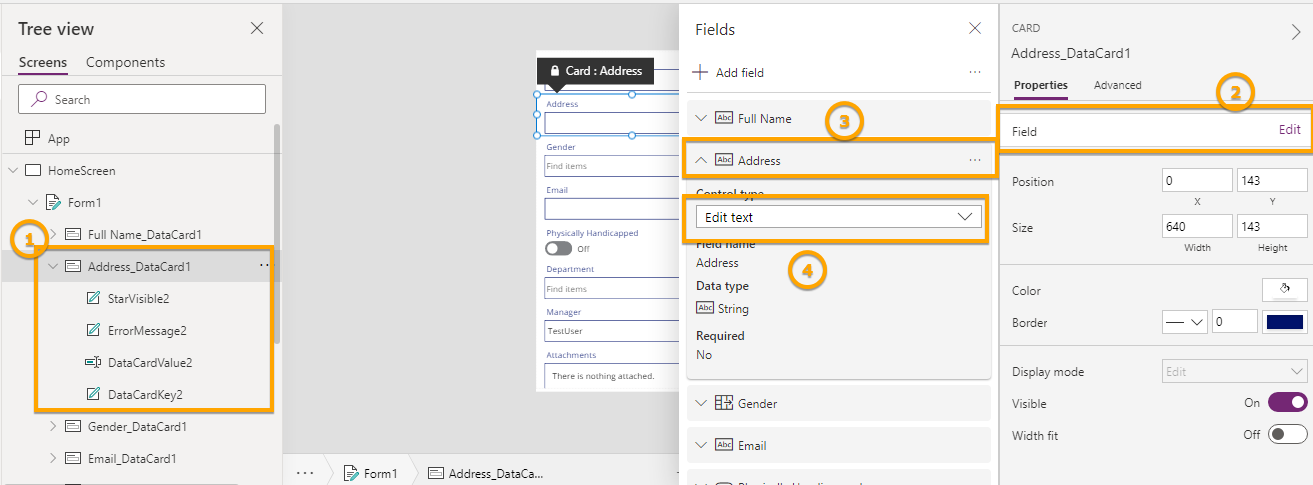Expand the Gender field in Fields pane
1313x485 pixels.
point(701,403)
